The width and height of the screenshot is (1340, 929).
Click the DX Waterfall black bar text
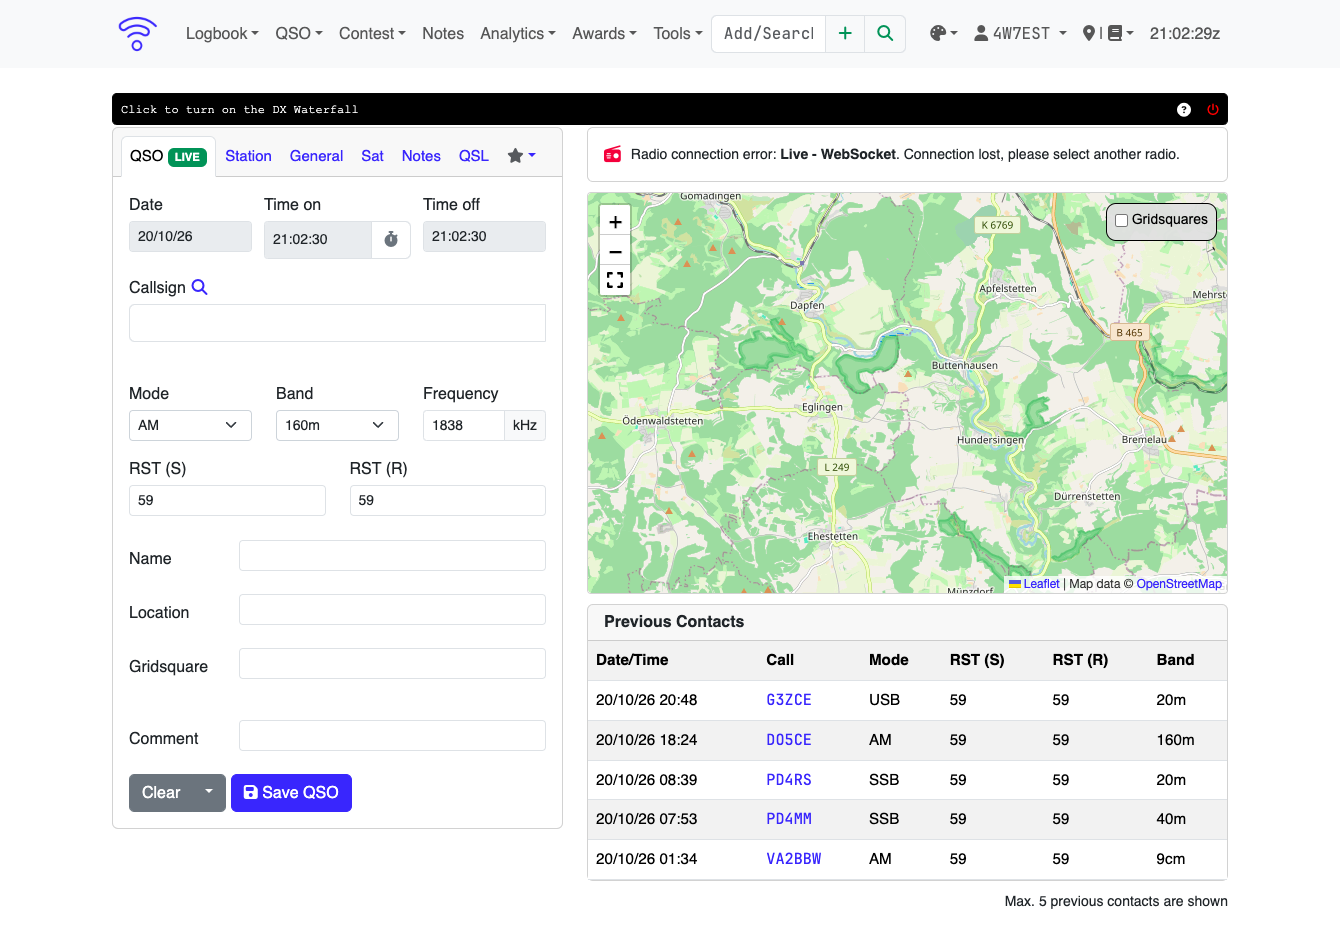(239, 110)
